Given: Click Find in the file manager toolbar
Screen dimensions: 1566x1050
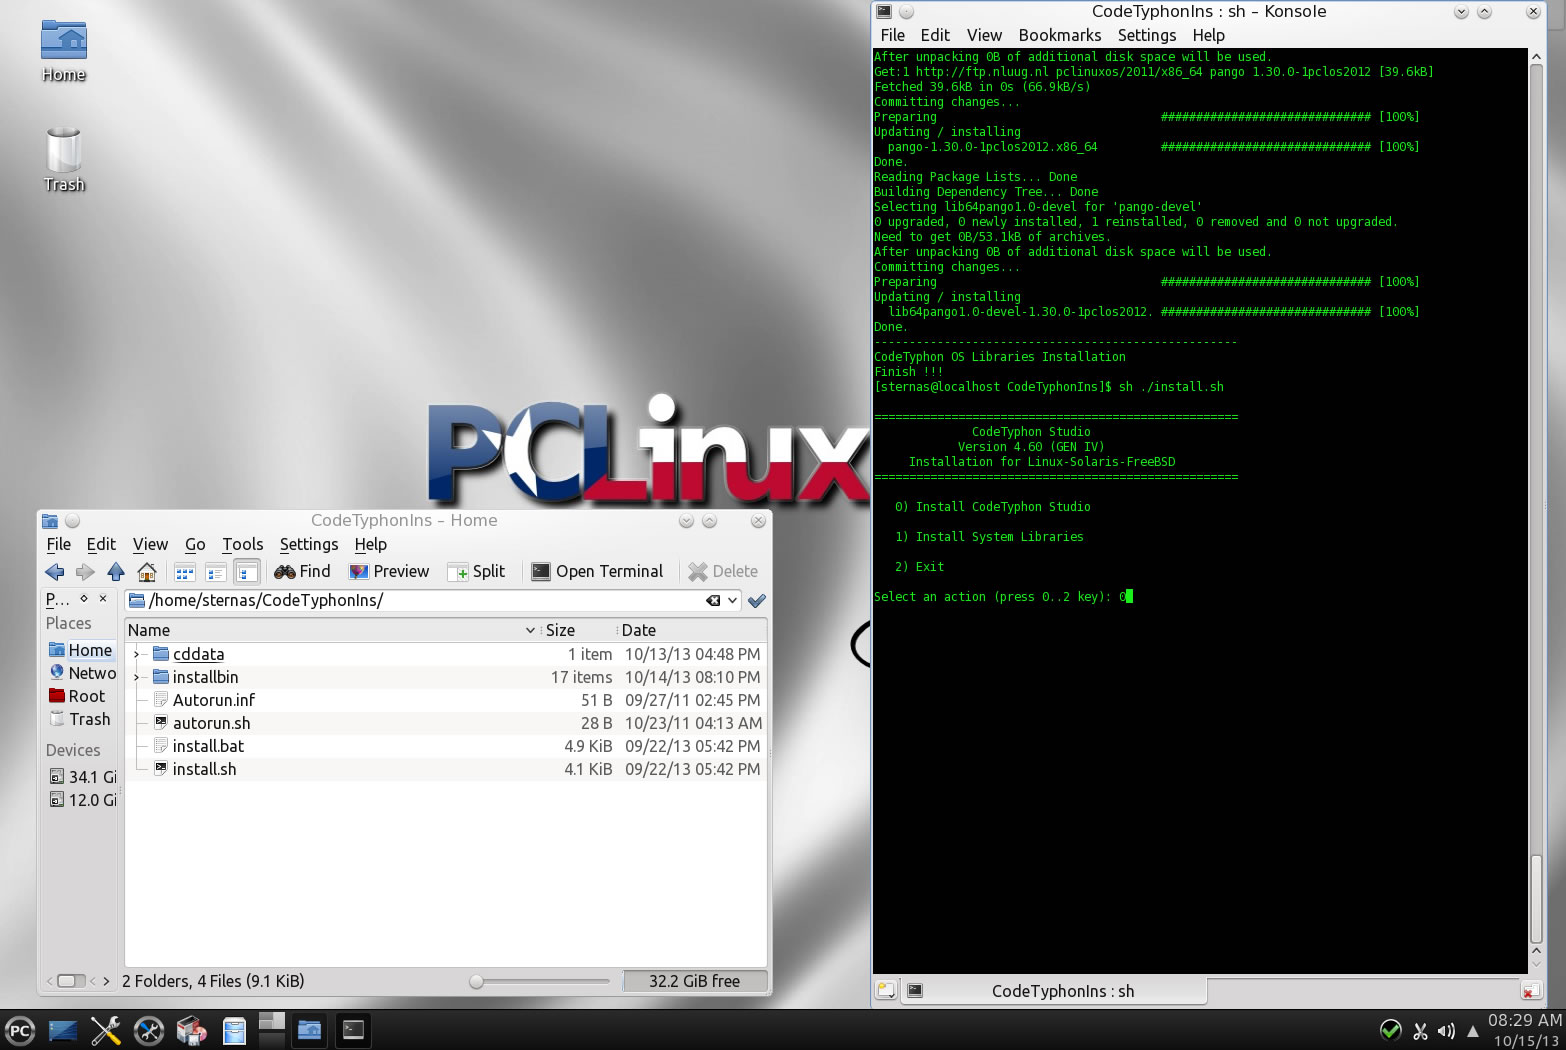Looking at the screenshot, I should coord(302,572).
